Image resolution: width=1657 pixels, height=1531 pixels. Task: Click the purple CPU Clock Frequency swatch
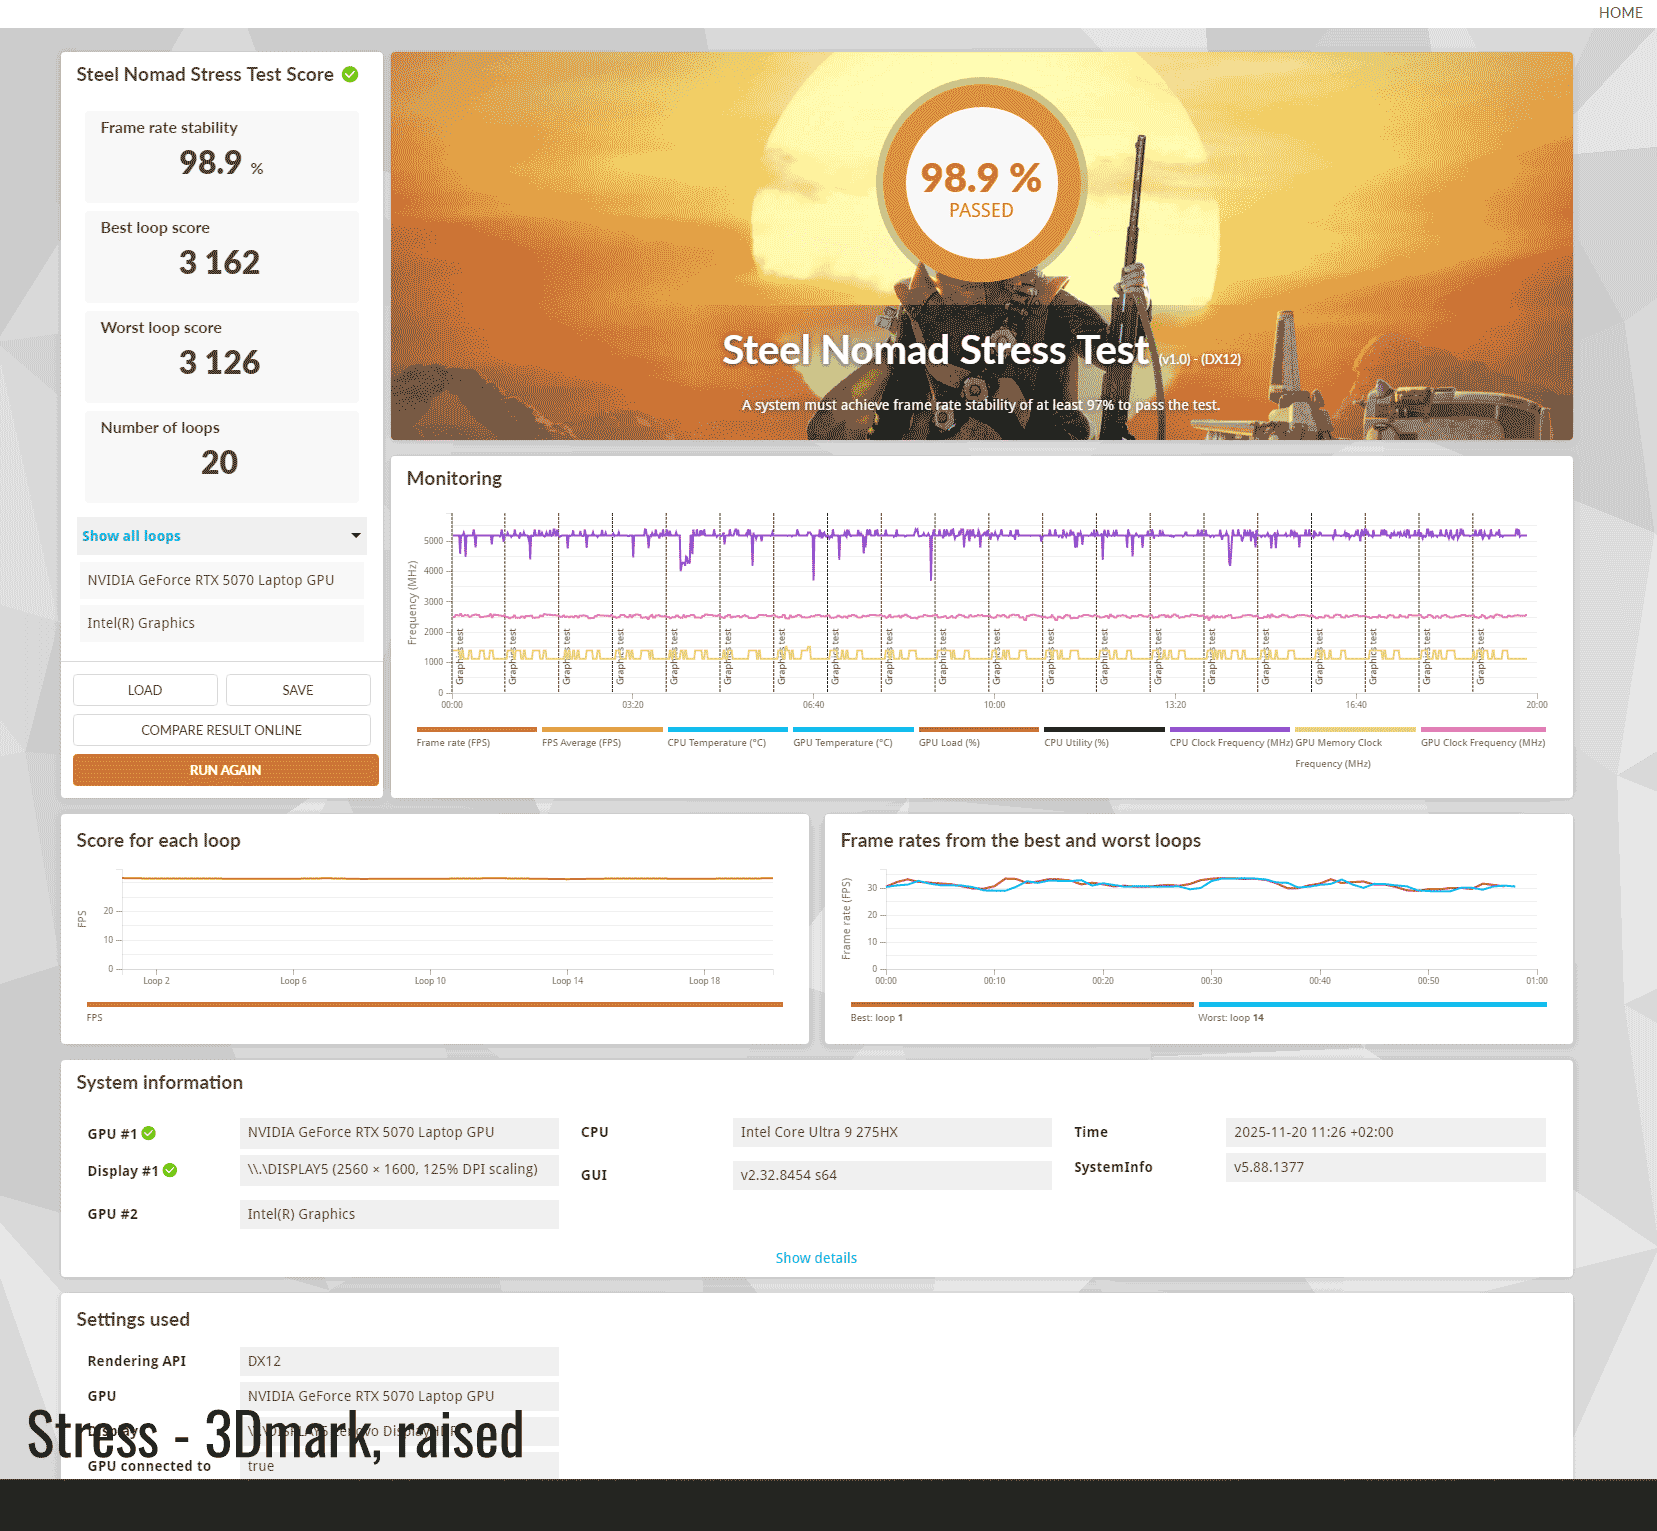1229,730
